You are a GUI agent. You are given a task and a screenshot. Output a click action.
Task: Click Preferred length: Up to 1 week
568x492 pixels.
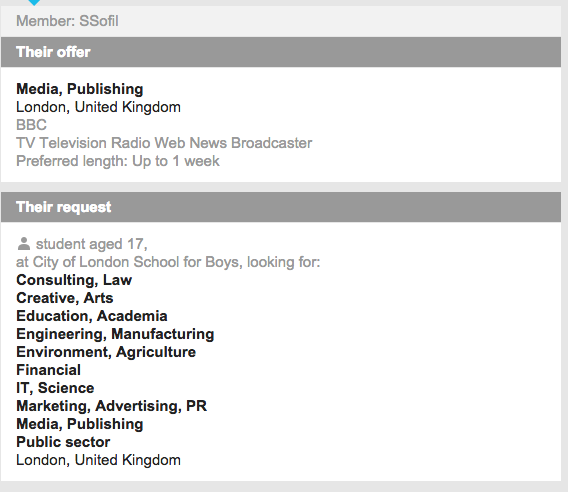[118, 161]
